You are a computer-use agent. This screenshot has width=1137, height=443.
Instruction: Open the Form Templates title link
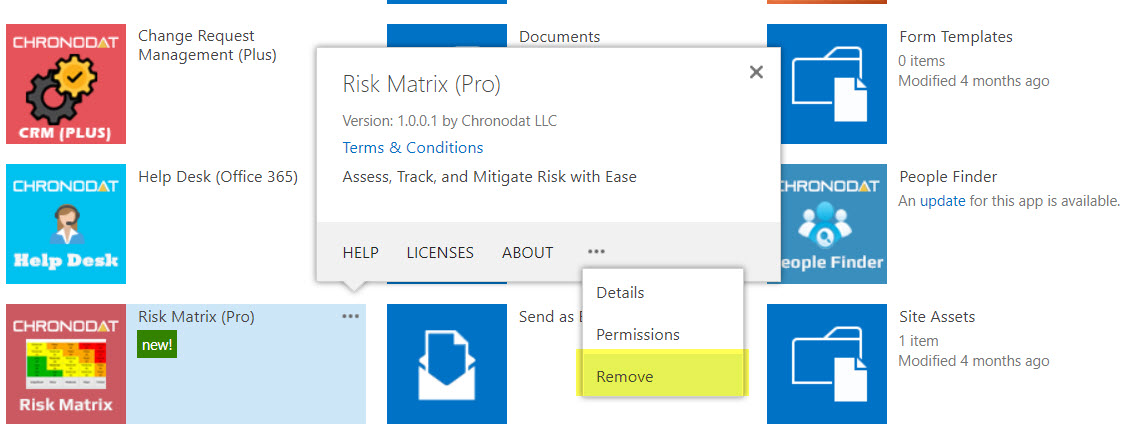956,37
